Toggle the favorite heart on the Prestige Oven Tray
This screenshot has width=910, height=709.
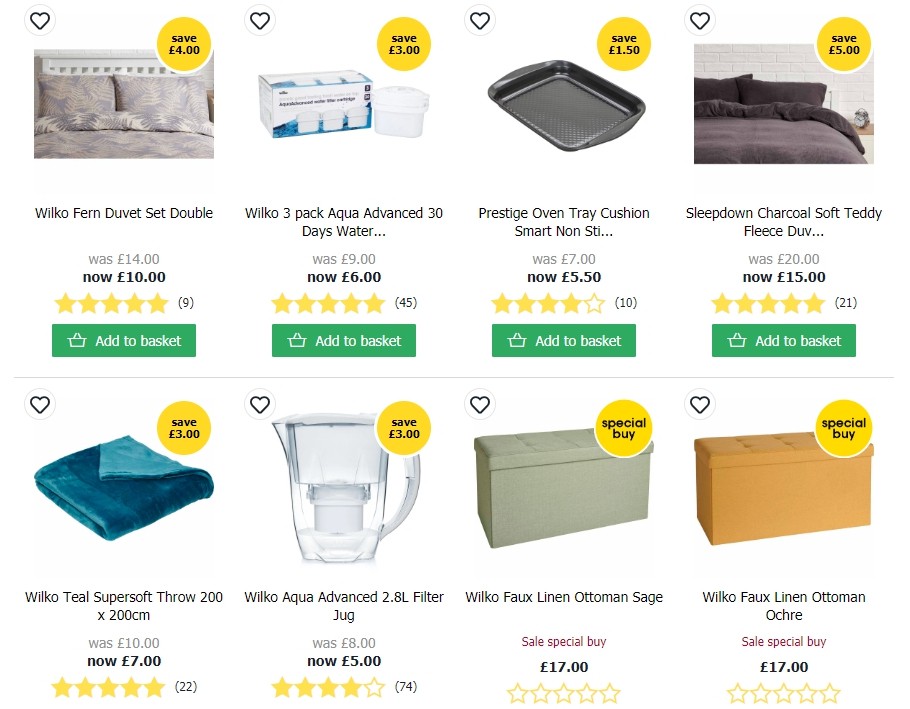[x=480, y=20]
